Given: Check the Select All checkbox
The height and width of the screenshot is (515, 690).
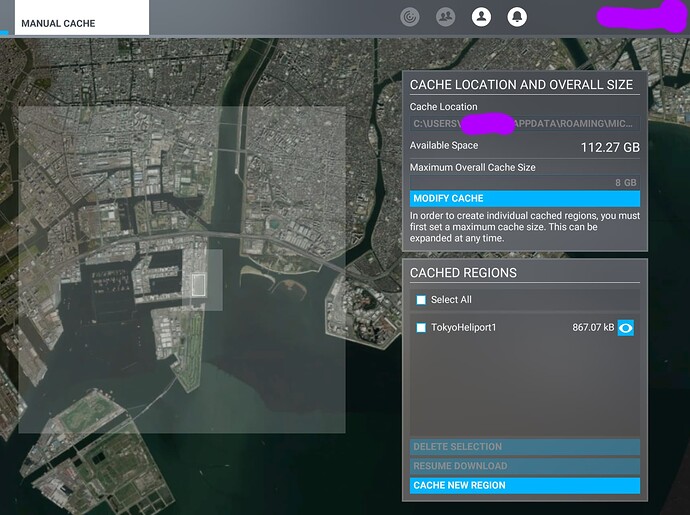Looking at the screenshot, I should pyautogui.click(x=421, y=300).
